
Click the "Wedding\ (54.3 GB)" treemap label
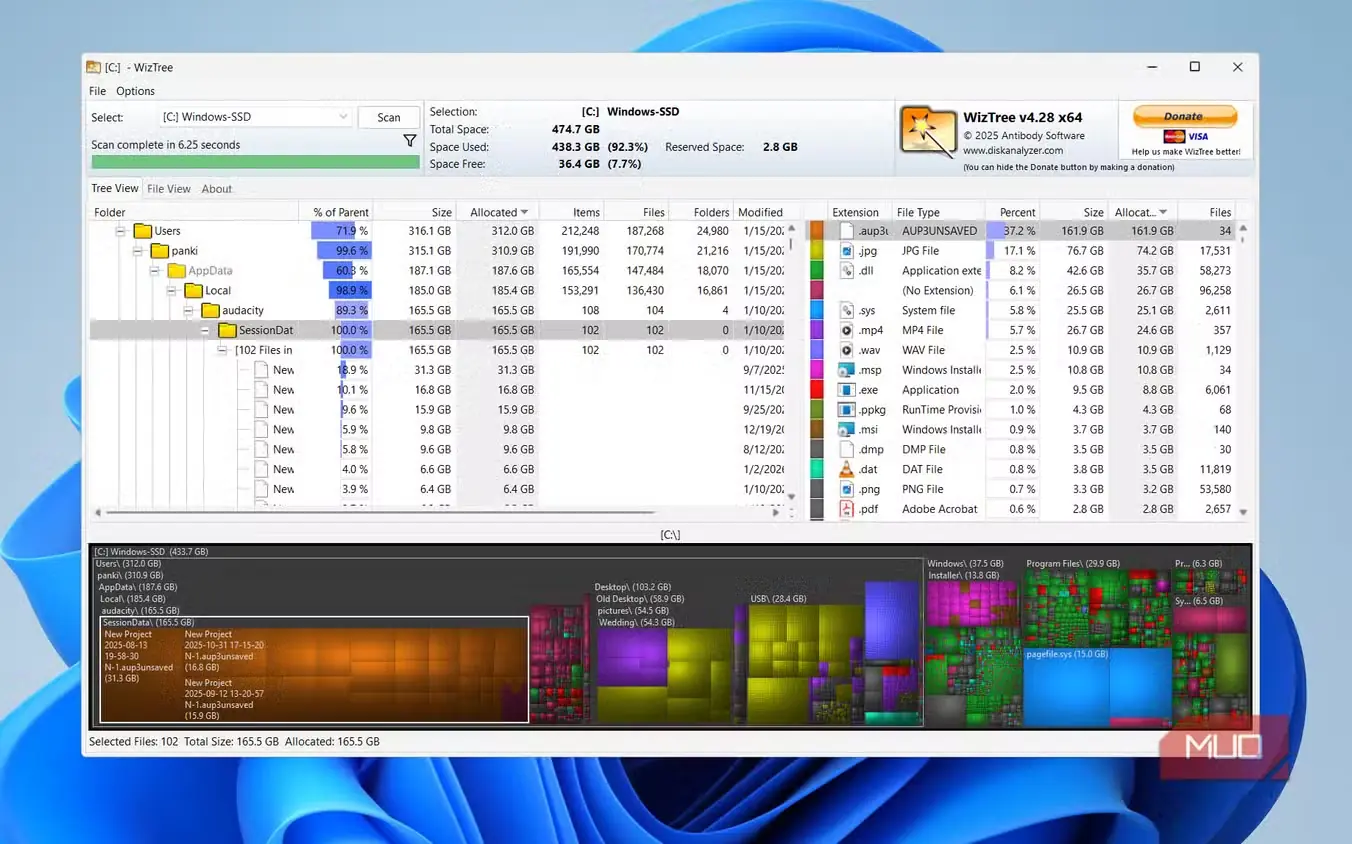(636, 623)
